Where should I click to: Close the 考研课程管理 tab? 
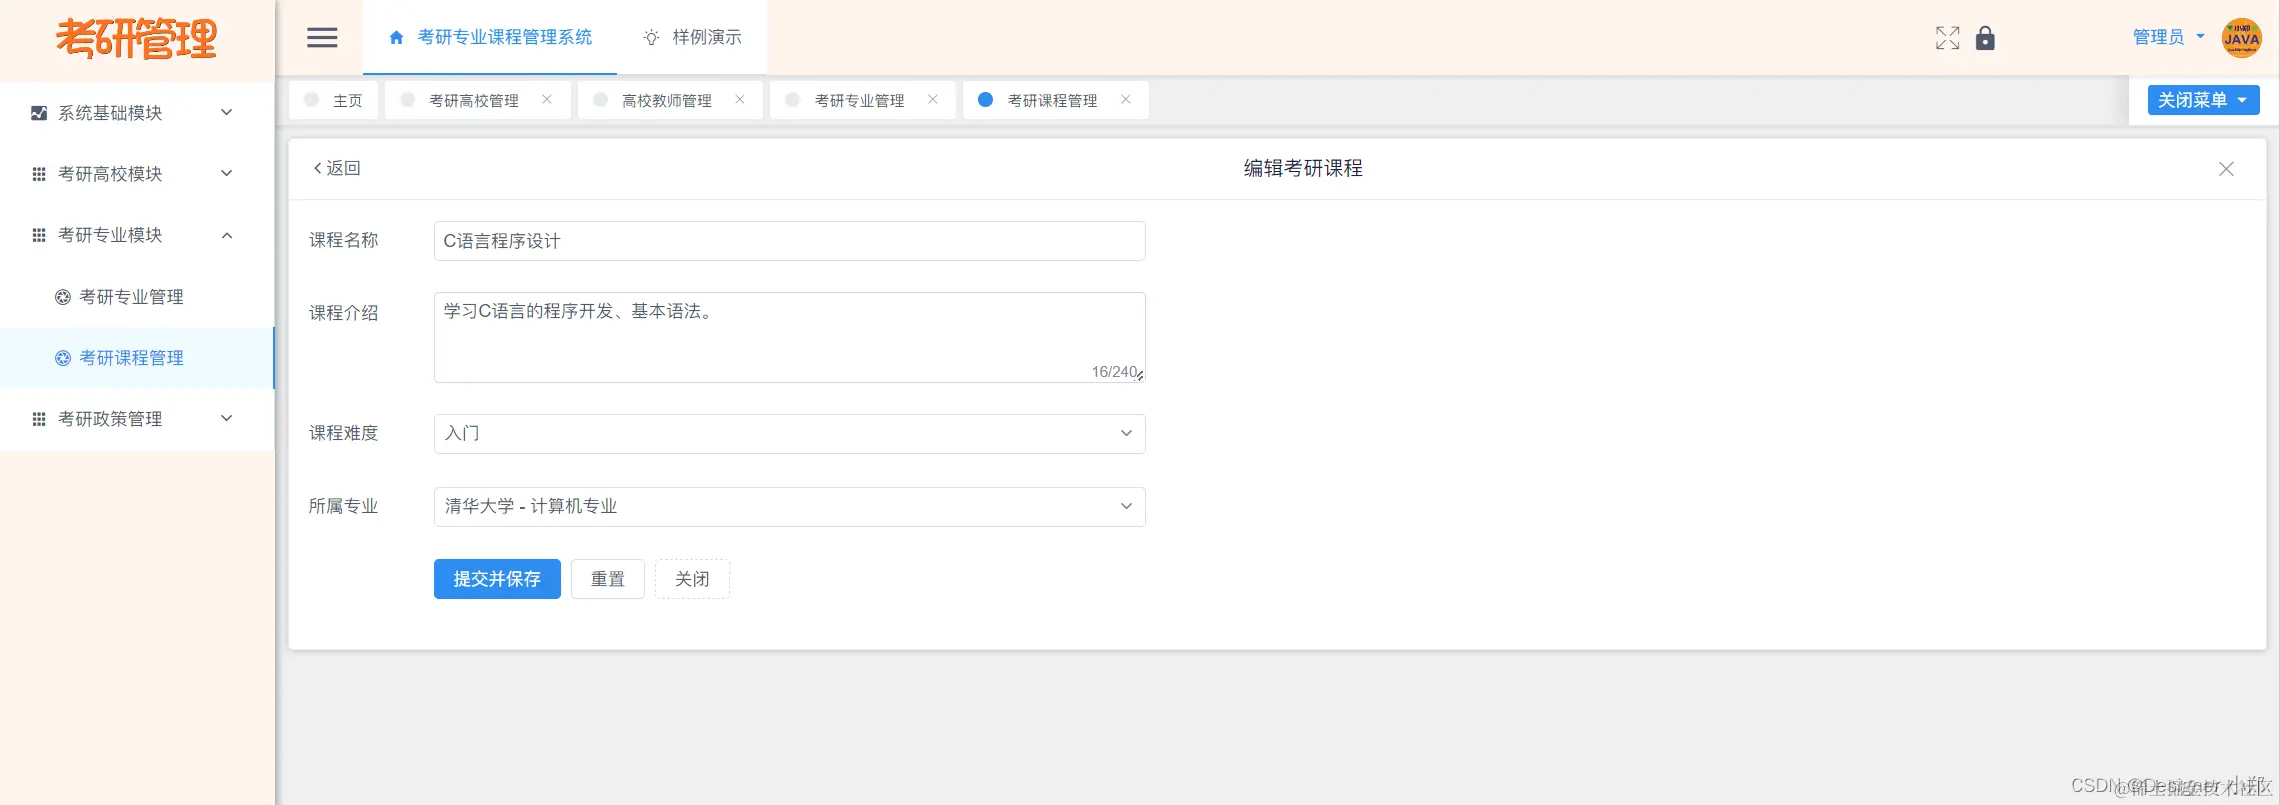click(x=1126, y=99)
